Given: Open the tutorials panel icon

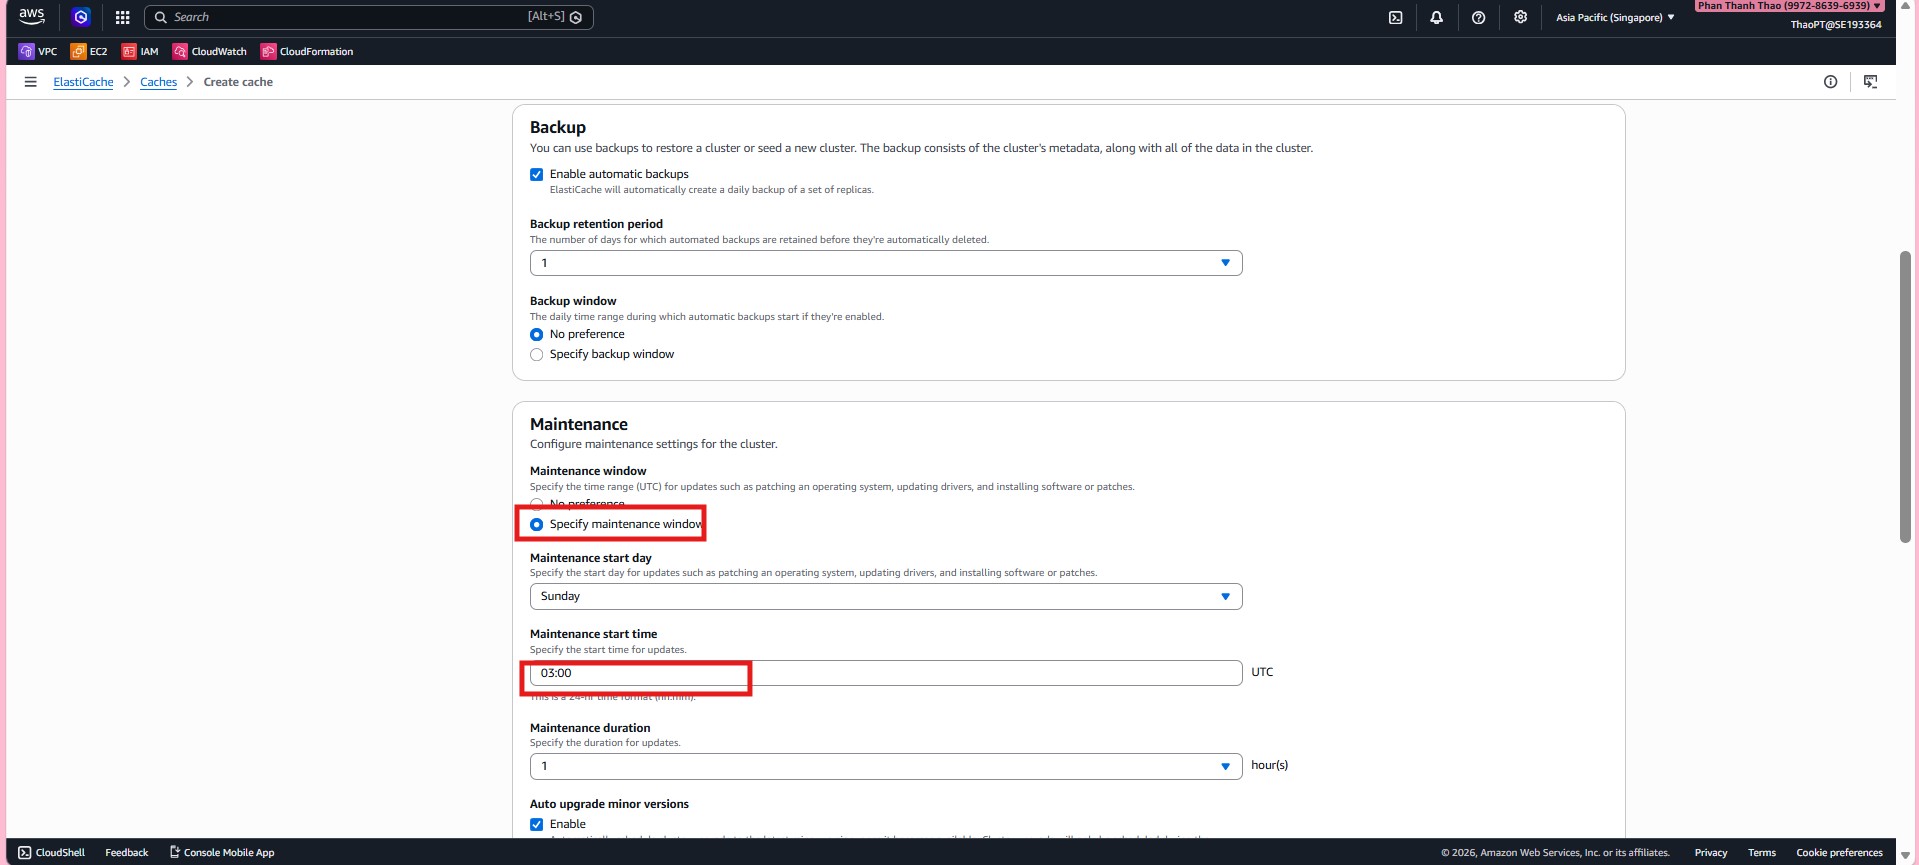Looking at the screenshot, I should point(1871,82).
